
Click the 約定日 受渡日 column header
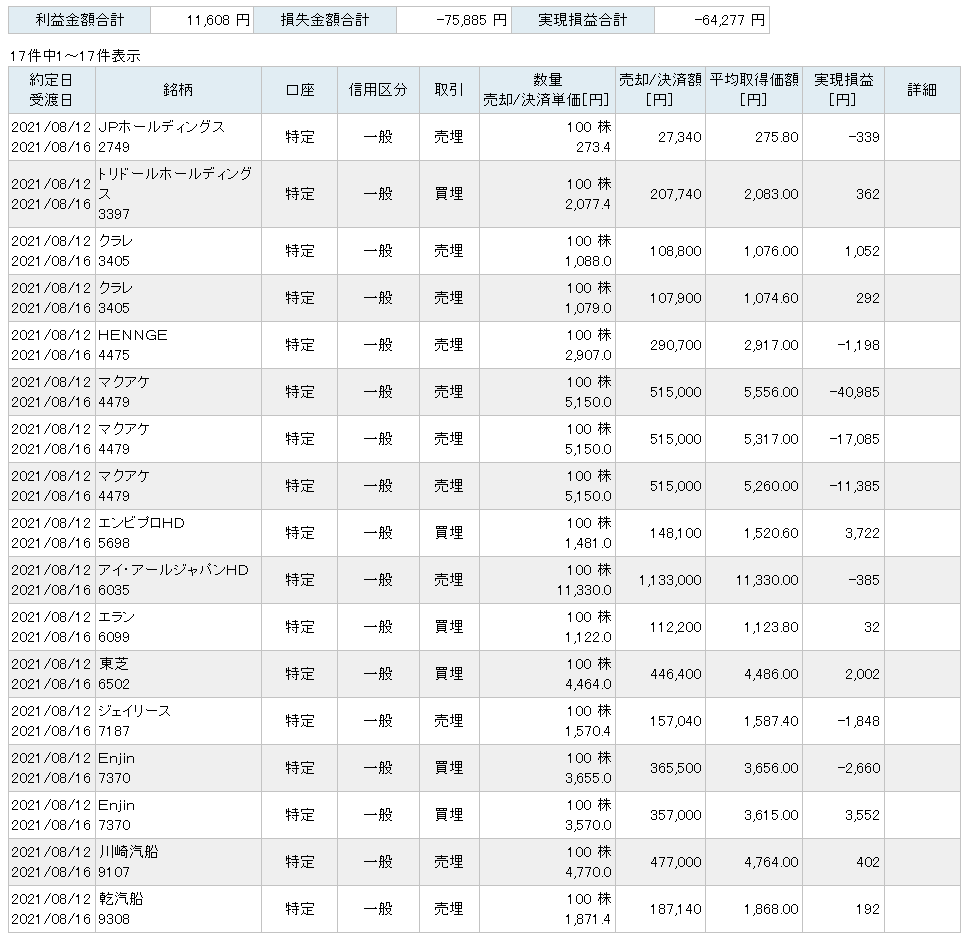(51, 90)
